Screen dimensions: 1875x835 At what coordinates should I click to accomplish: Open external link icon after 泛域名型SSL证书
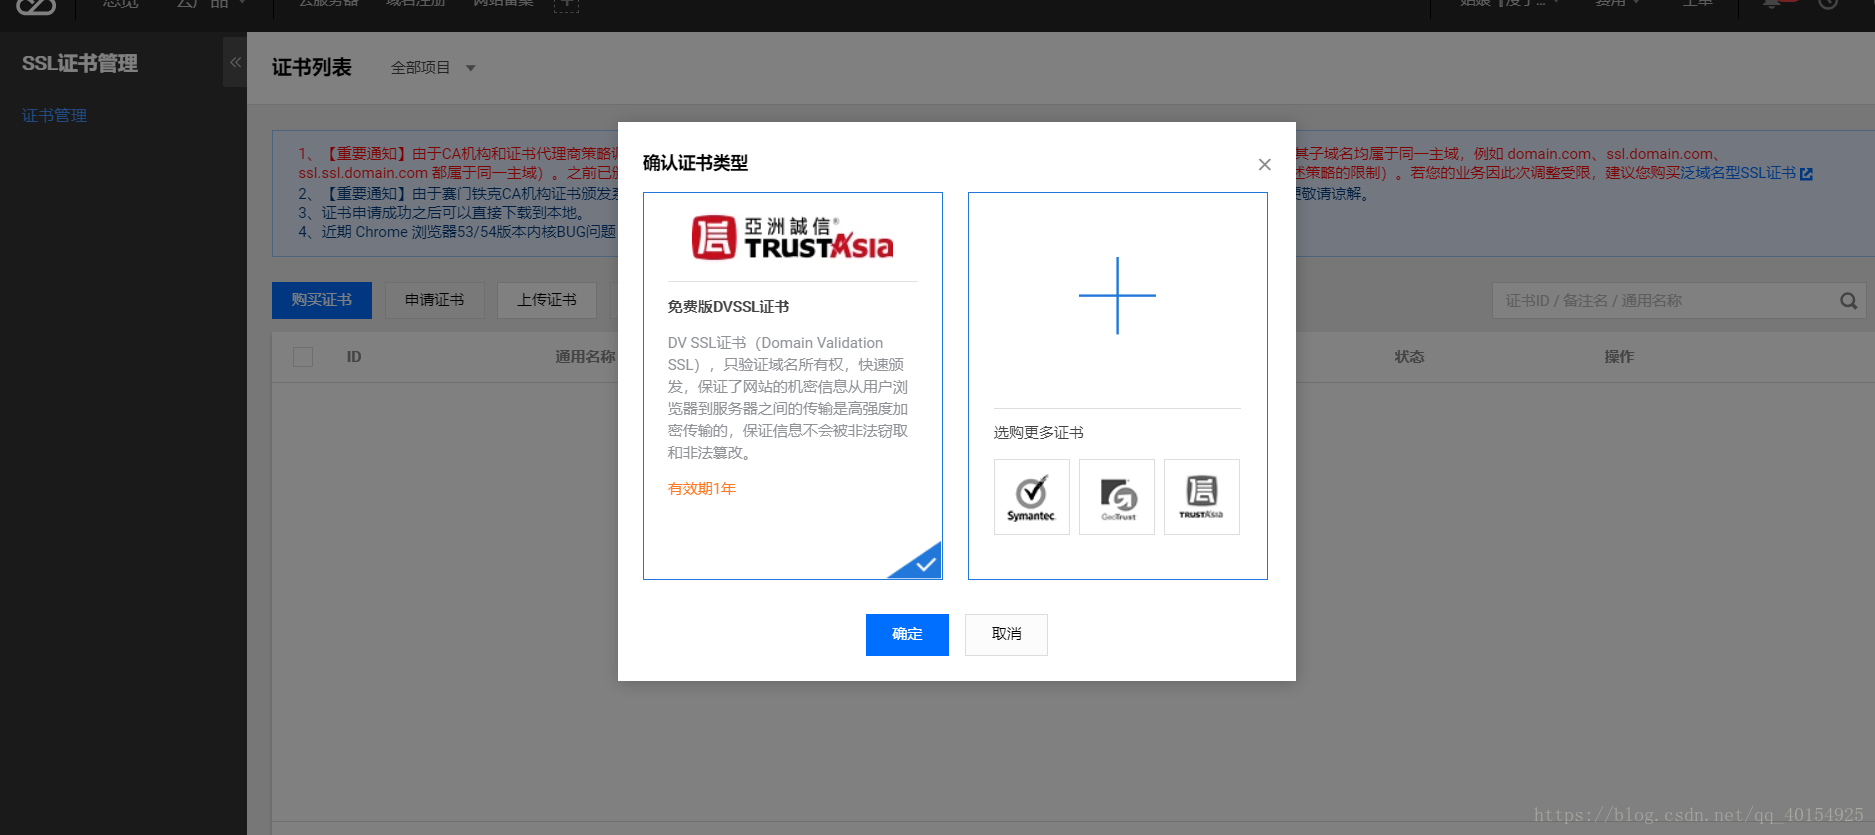coord(1806,174)
